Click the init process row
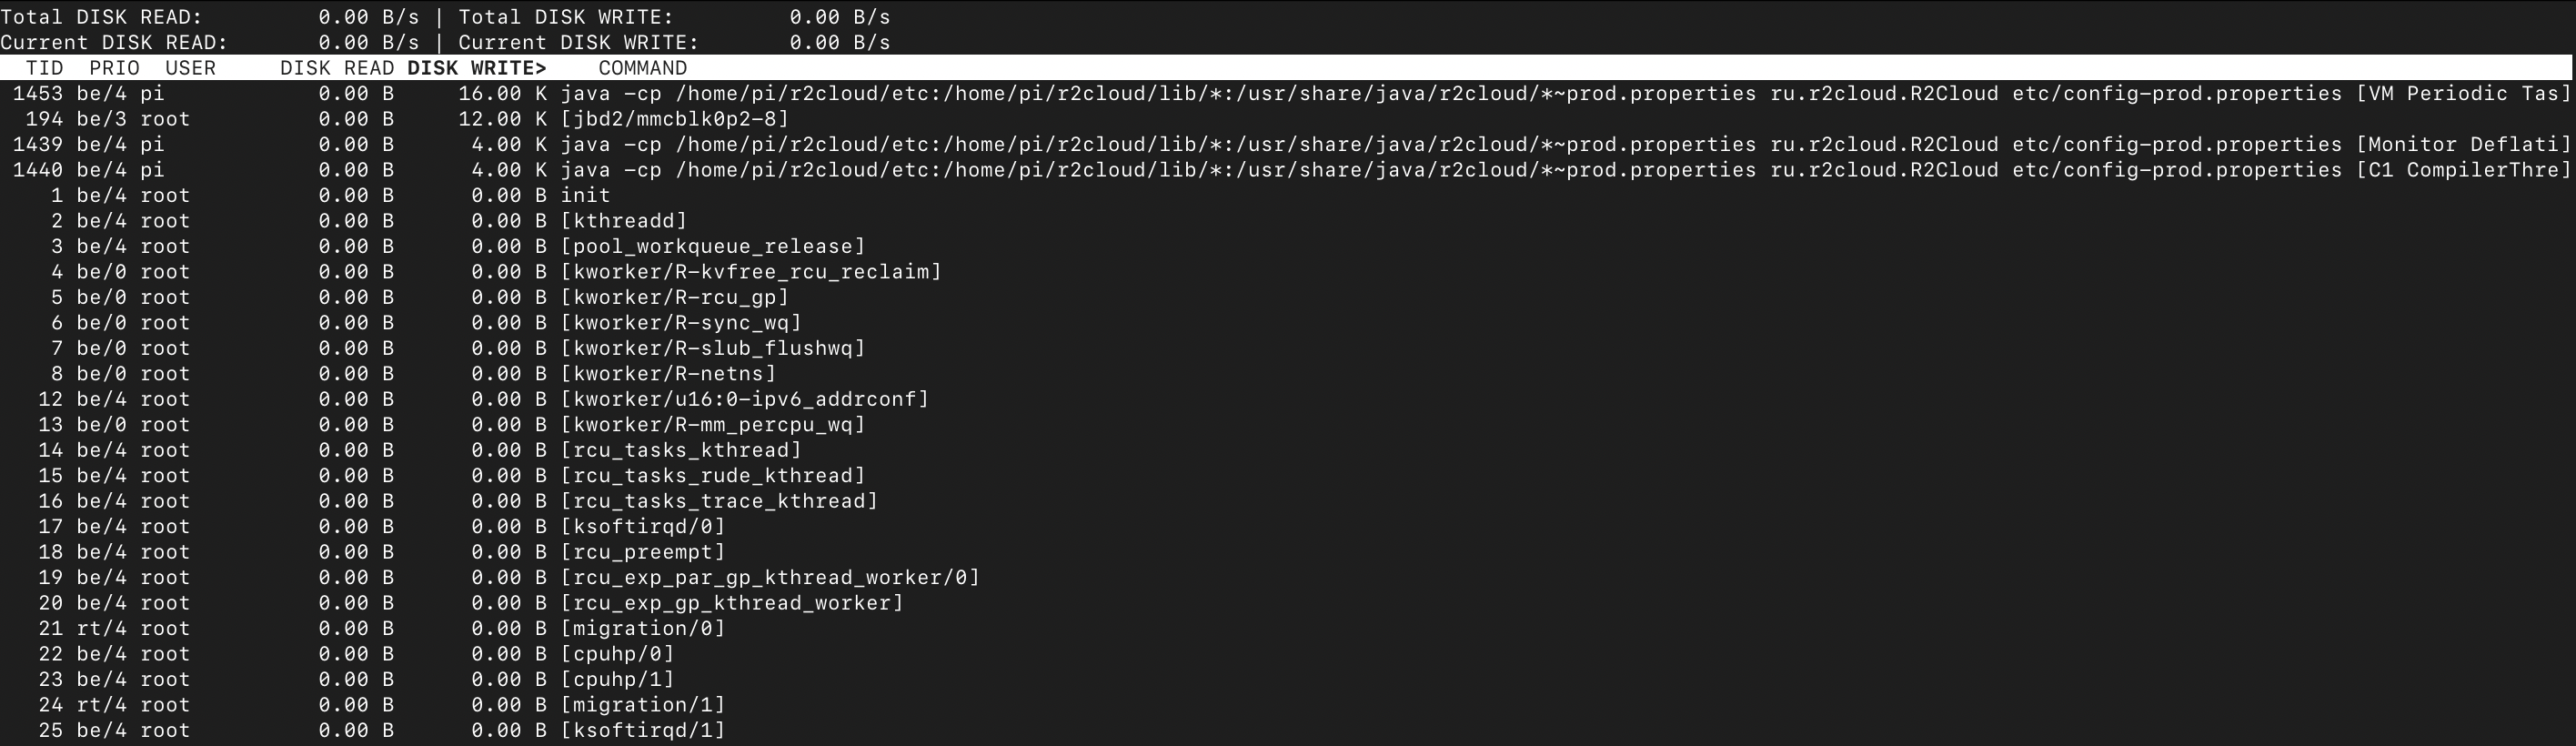2576x746 pixels. tap(585, 196)
